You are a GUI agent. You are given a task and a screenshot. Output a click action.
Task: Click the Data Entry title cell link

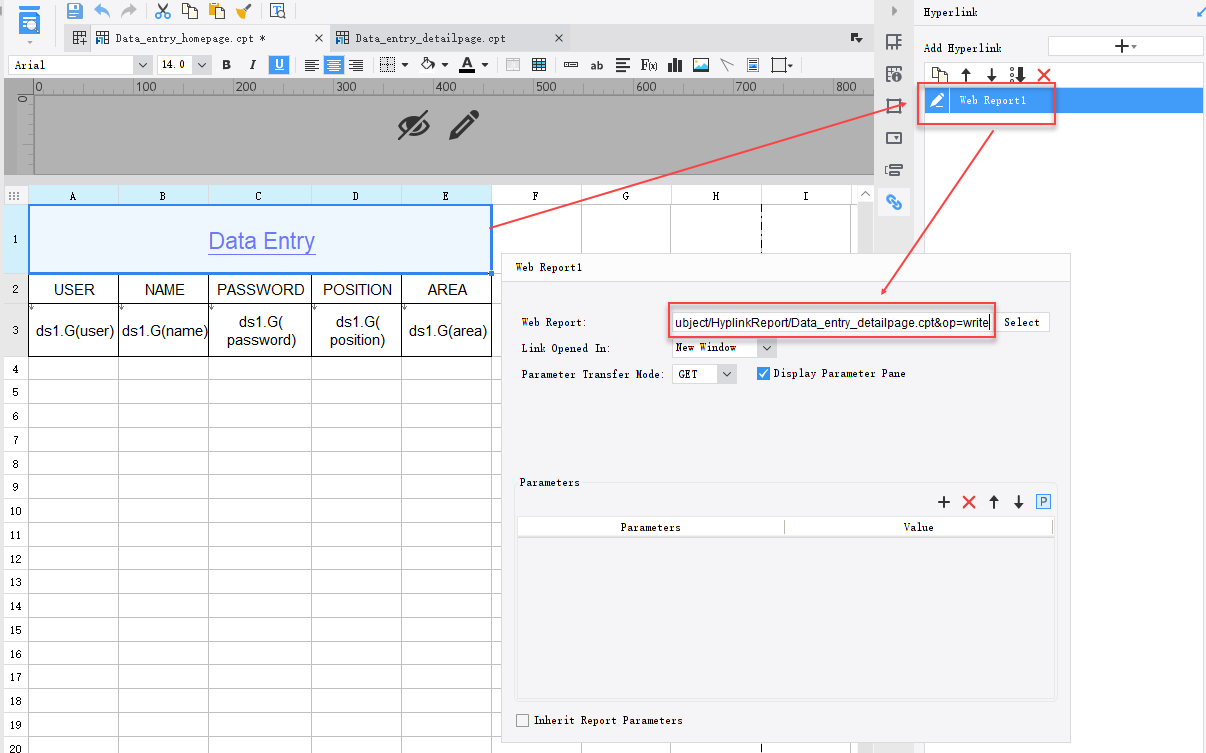(x=261, y=241)
